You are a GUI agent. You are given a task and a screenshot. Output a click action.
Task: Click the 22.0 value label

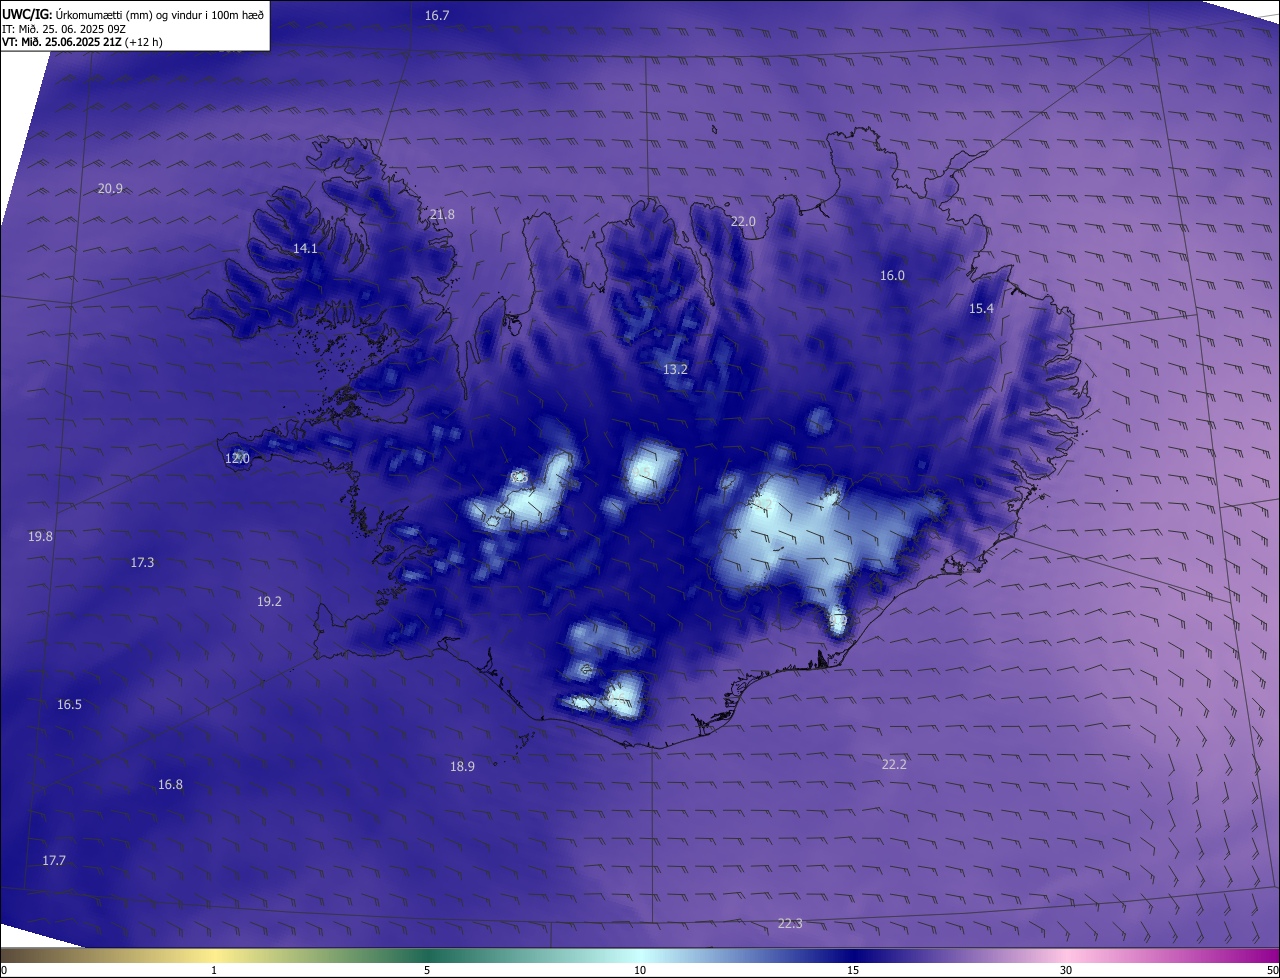(743, 221)
